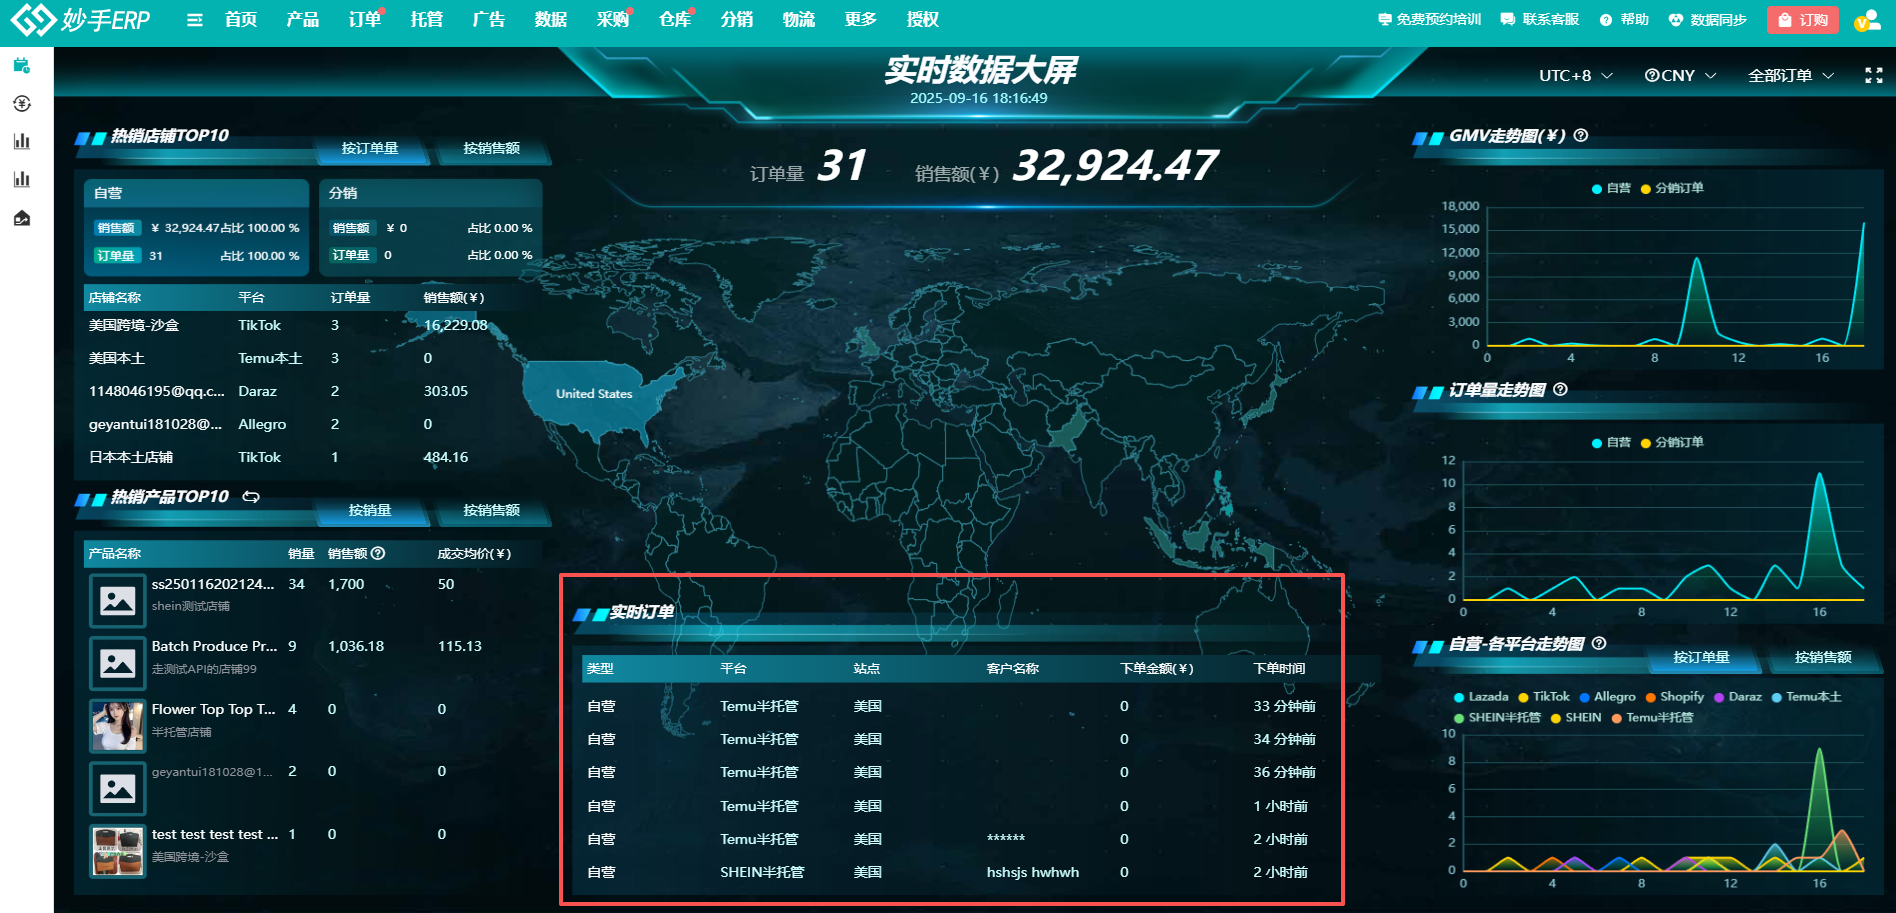The image size is (1896, 913).
Task: Select 按订单量 tab in 热销店铺TOP10
Action: (x=370, y=148)
